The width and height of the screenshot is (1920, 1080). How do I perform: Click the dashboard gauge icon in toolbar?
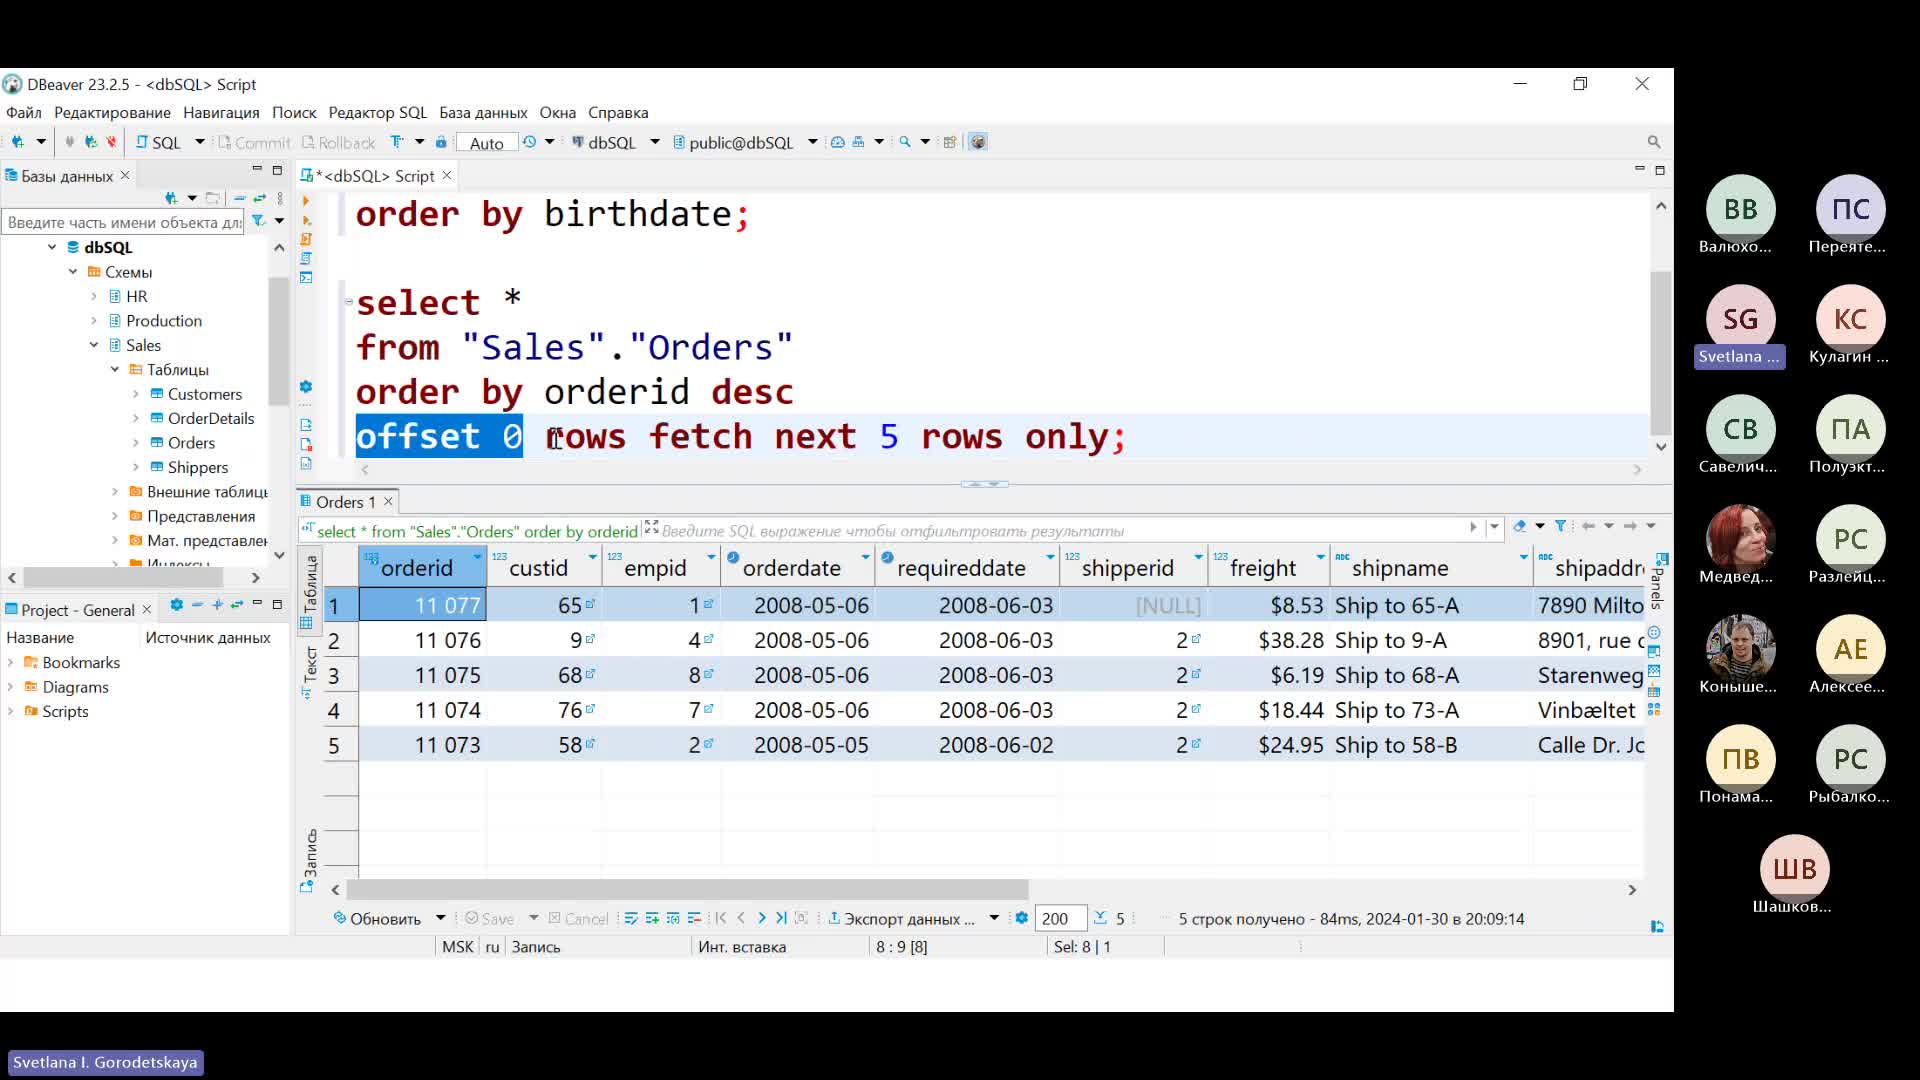[x=838, y=142]
